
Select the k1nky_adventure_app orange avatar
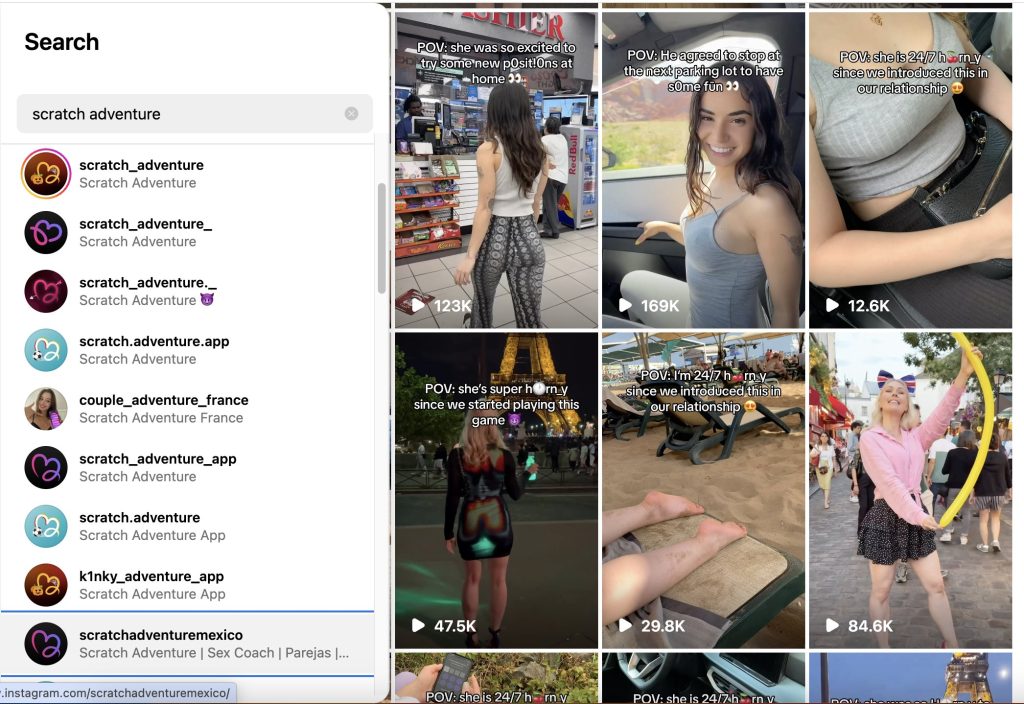(46, 585)
